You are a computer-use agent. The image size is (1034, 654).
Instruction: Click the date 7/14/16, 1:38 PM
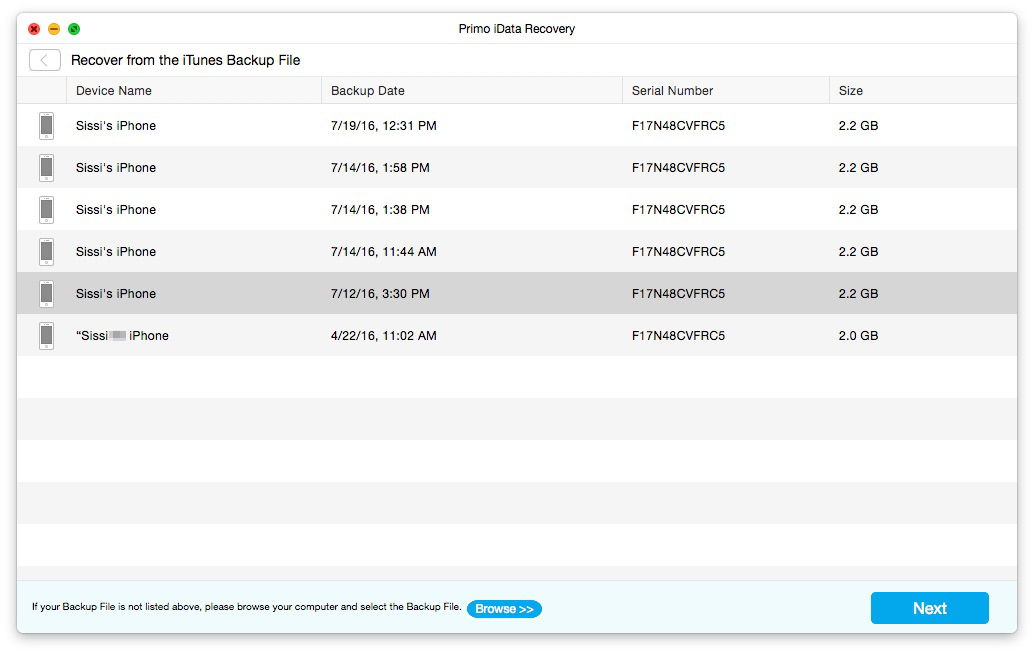pos(380,210)
